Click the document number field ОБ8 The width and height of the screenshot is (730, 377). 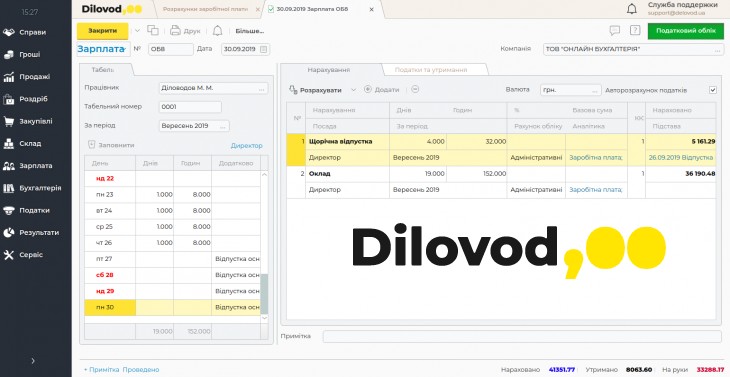click(x=170, y=49)
